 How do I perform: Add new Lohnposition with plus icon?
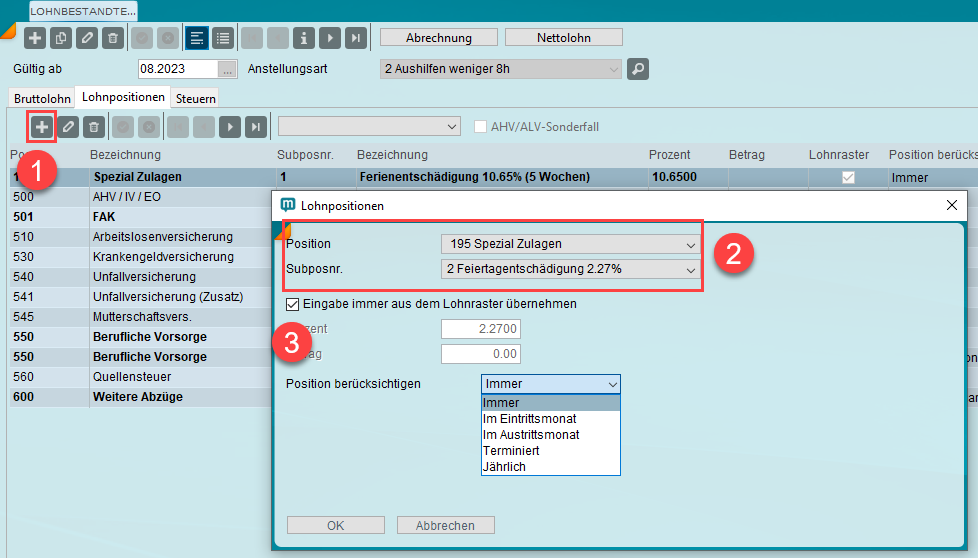(x=41, y=127)
